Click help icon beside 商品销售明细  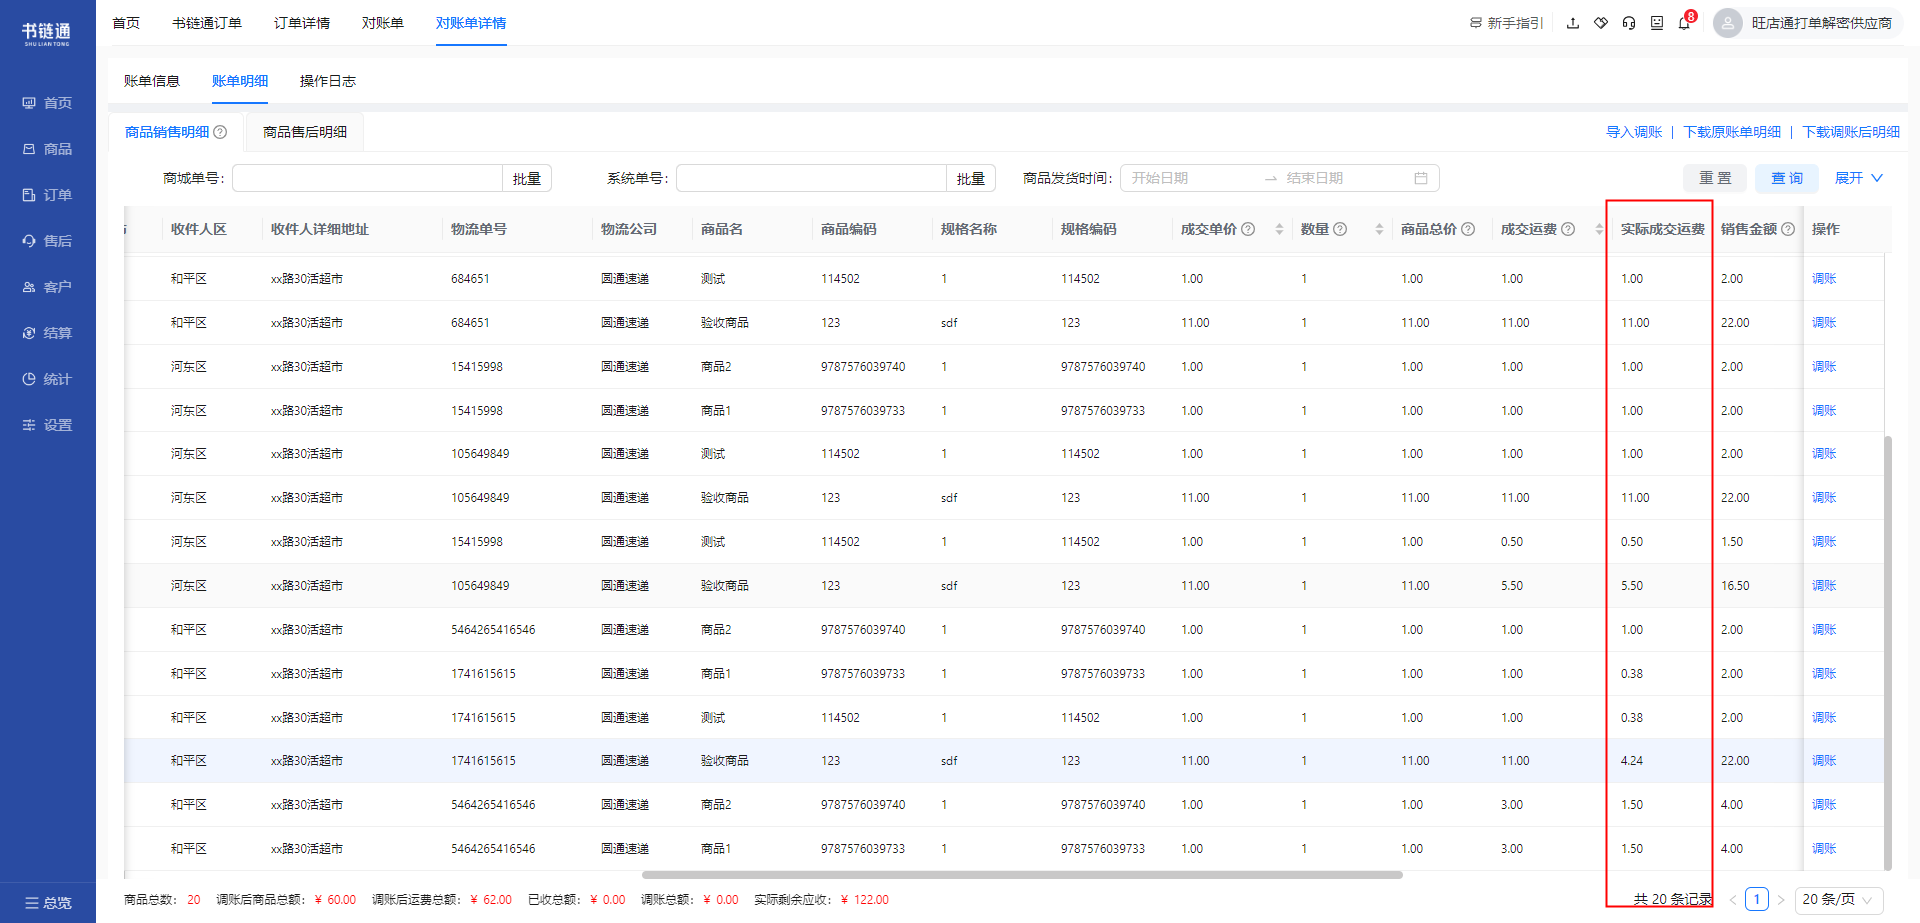pyautogui.click(x=220, y=132)
